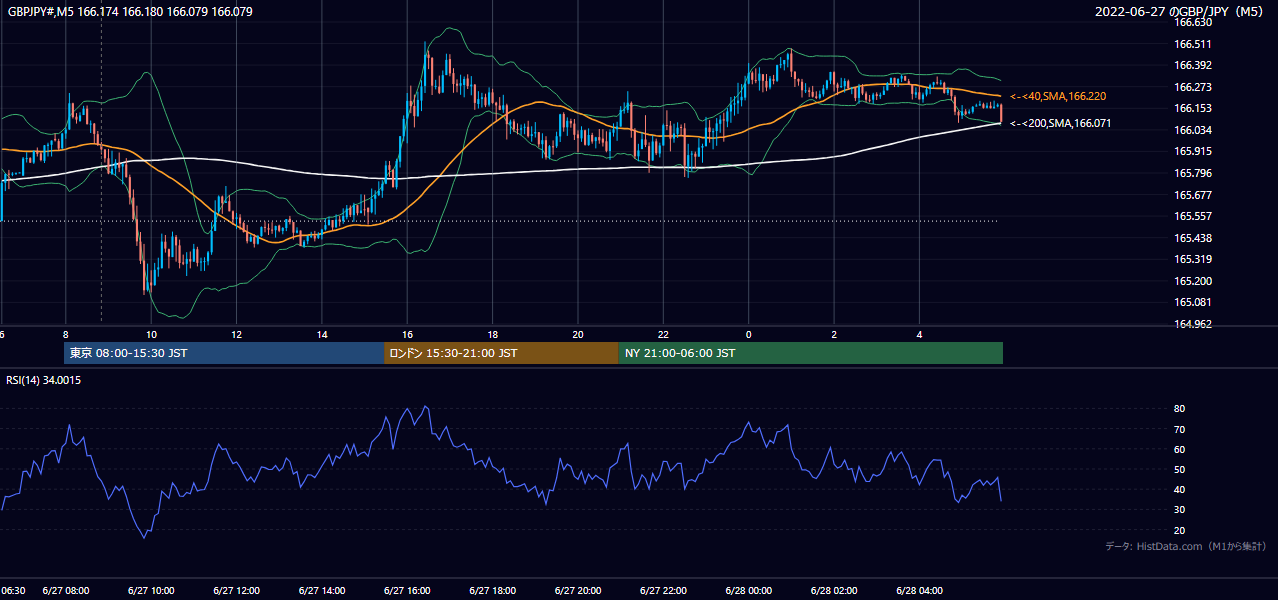Click price axis value 165.796

tap(1193, 173)
